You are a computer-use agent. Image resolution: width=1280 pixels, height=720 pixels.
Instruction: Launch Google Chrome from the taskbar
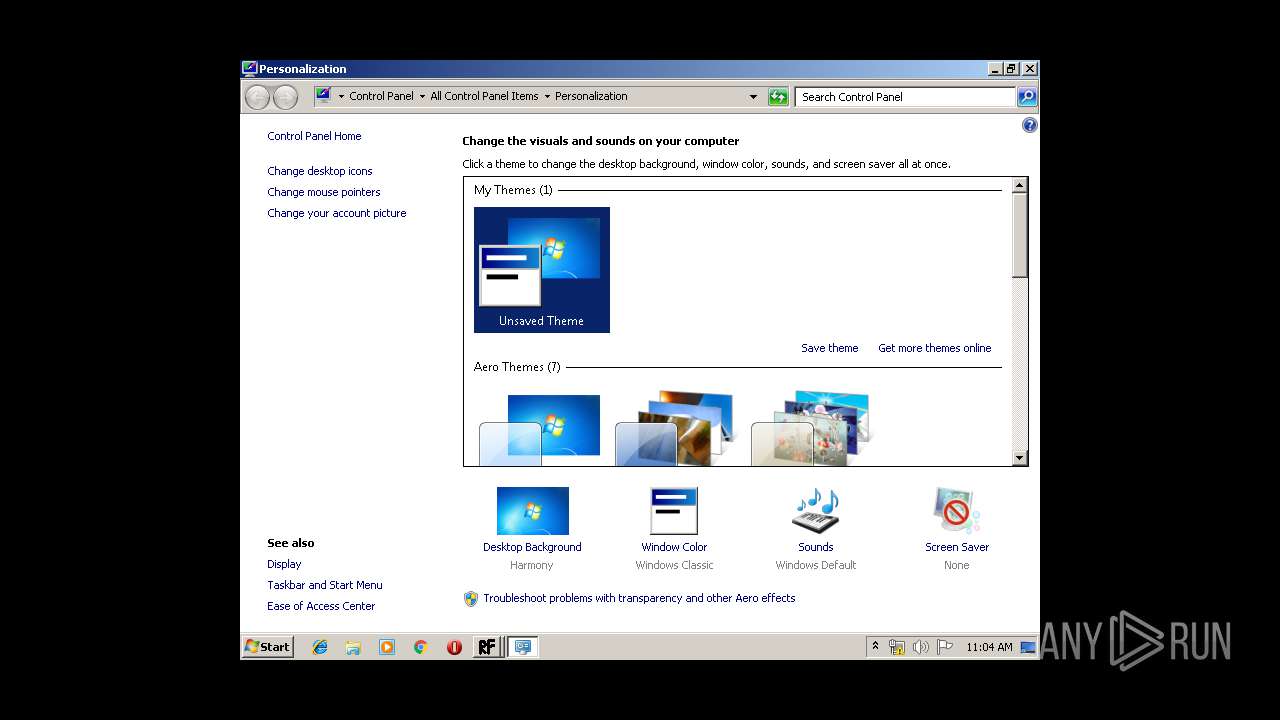(420, 647)
